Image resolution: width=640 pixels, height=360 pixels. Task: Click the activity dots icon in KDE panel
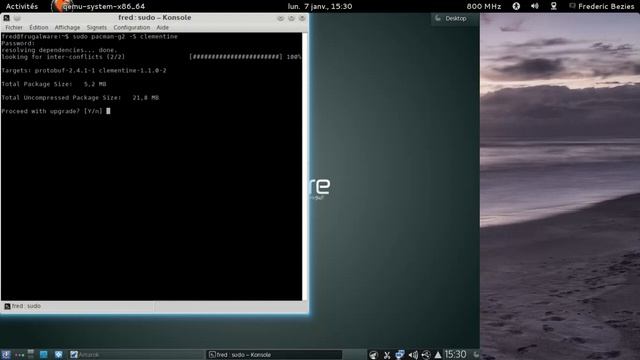point(19,355)
